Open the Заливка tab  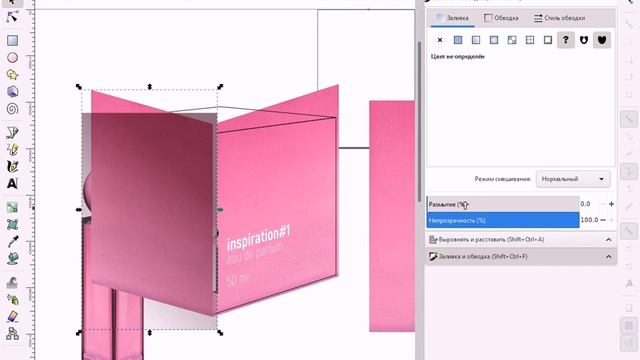tap(453, 18)
